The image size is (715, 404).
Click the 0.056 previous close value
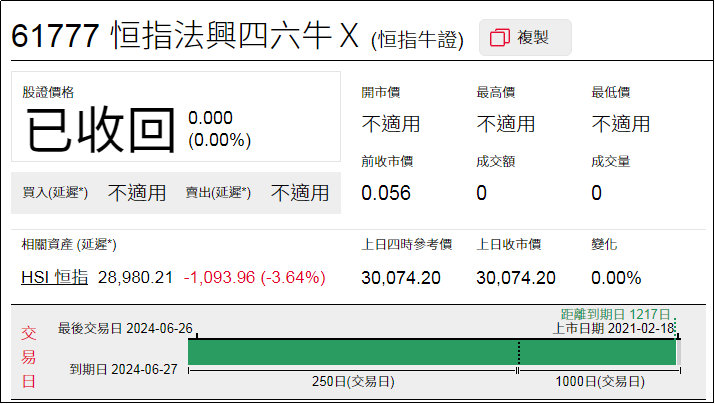point(386,193)
